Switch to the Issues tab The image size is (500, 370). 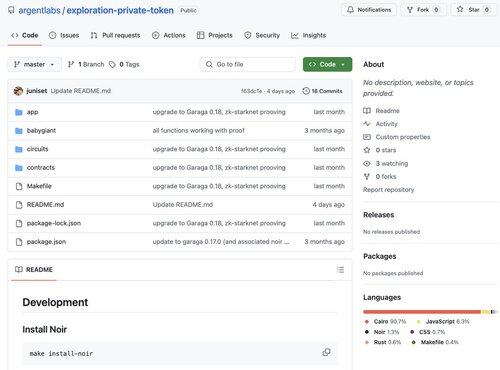tap(64, 35)
